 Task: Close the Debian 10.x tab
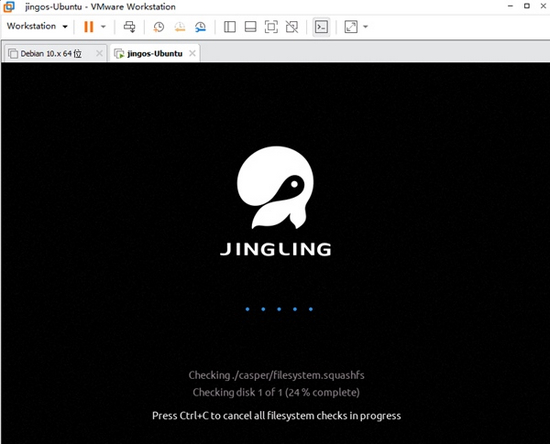[99, 53]
